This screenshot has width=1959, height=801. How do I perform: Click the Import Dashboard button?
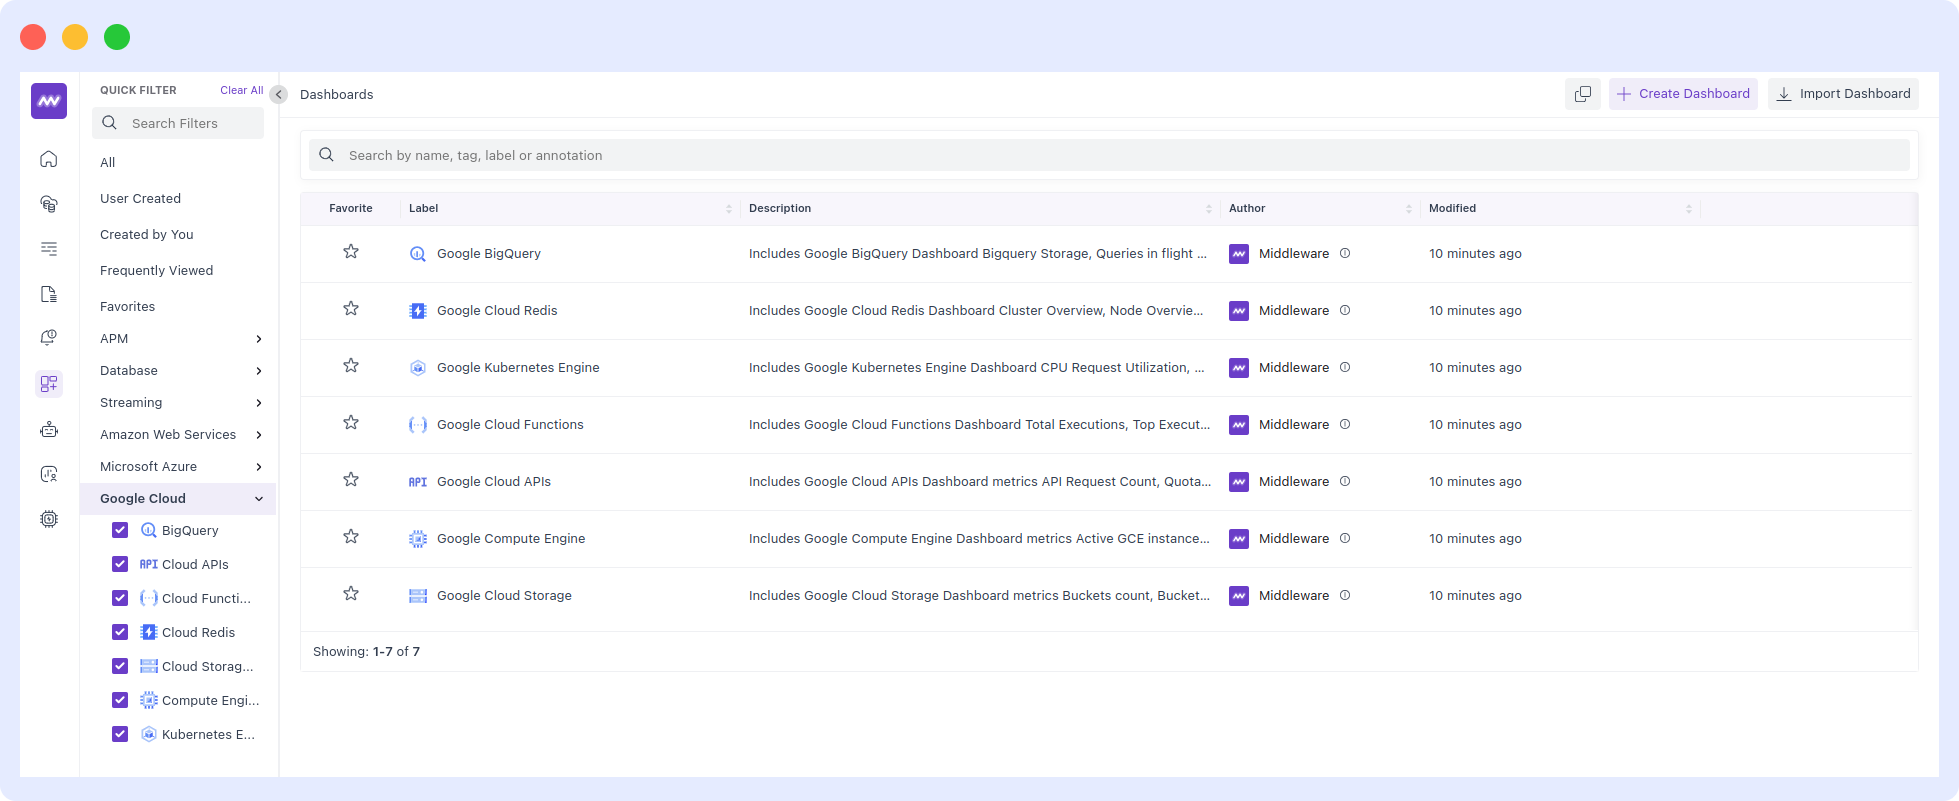tap(1843, 94)
